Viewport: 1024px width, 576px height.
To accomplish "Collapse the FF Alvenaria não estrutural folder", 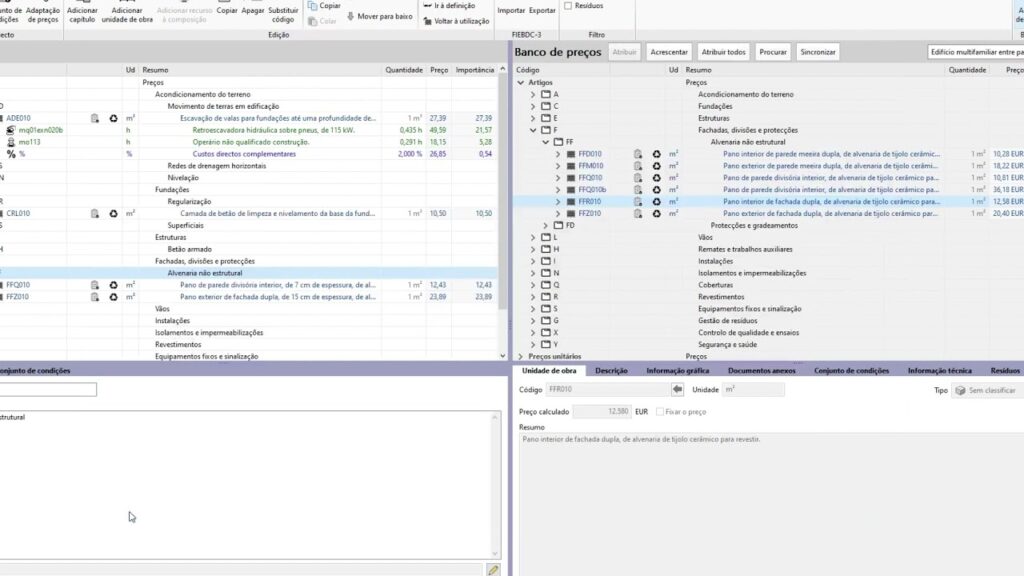I will pos(545,142).
